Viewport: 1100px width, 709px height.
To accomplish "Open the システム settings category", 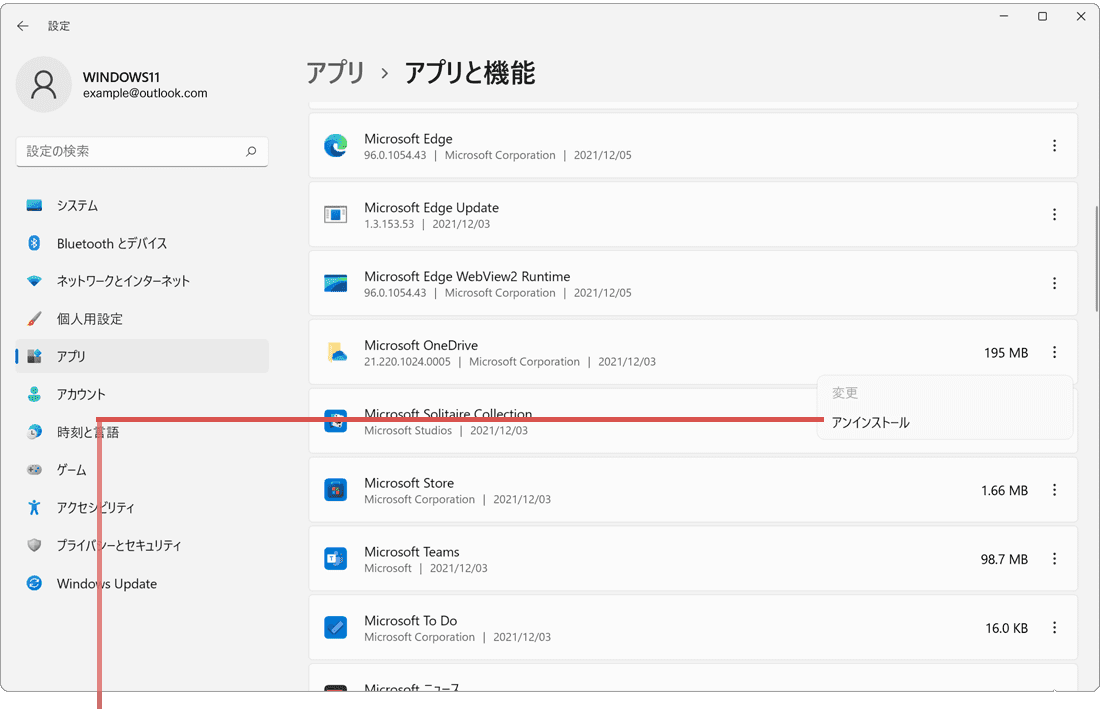I will pyautogui.click(x=142, y=205).
